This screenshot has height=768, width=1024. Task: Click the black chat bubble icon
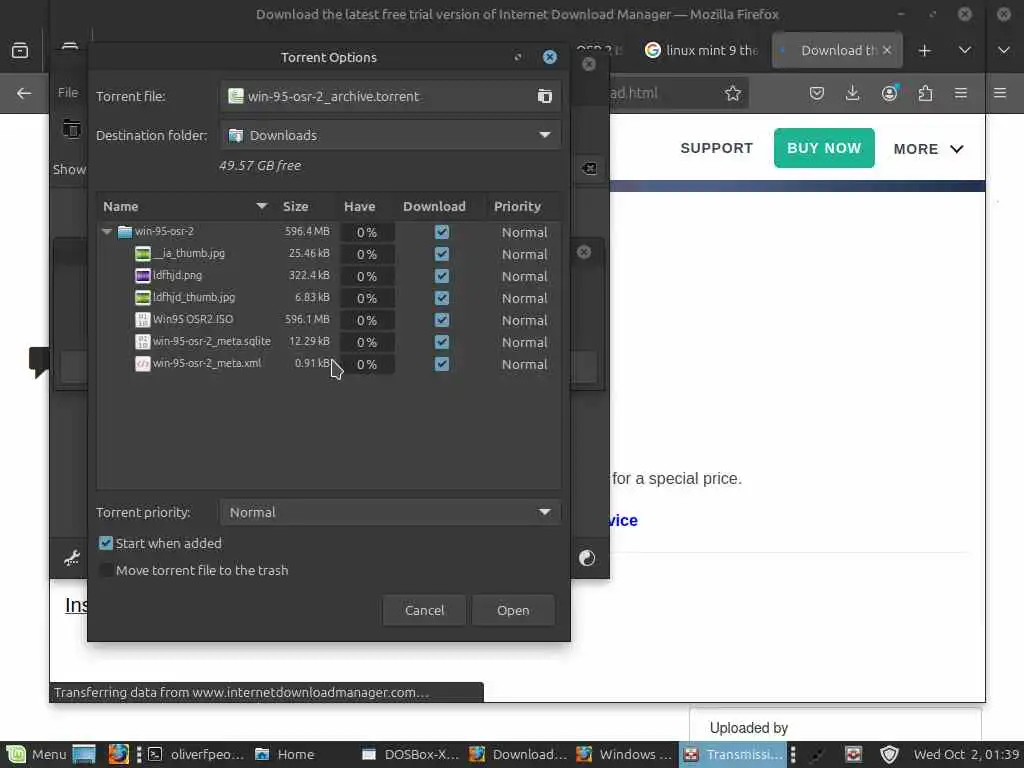(39, 362)
